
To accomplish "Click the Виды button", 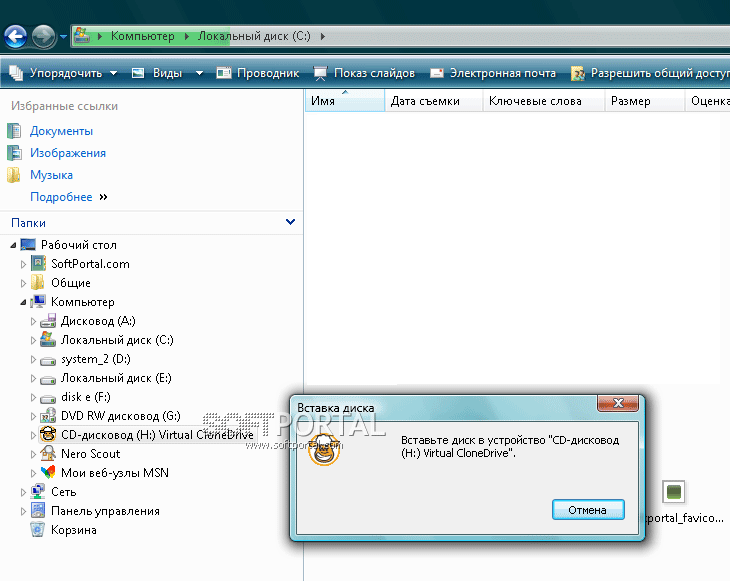I will [167, 73].
